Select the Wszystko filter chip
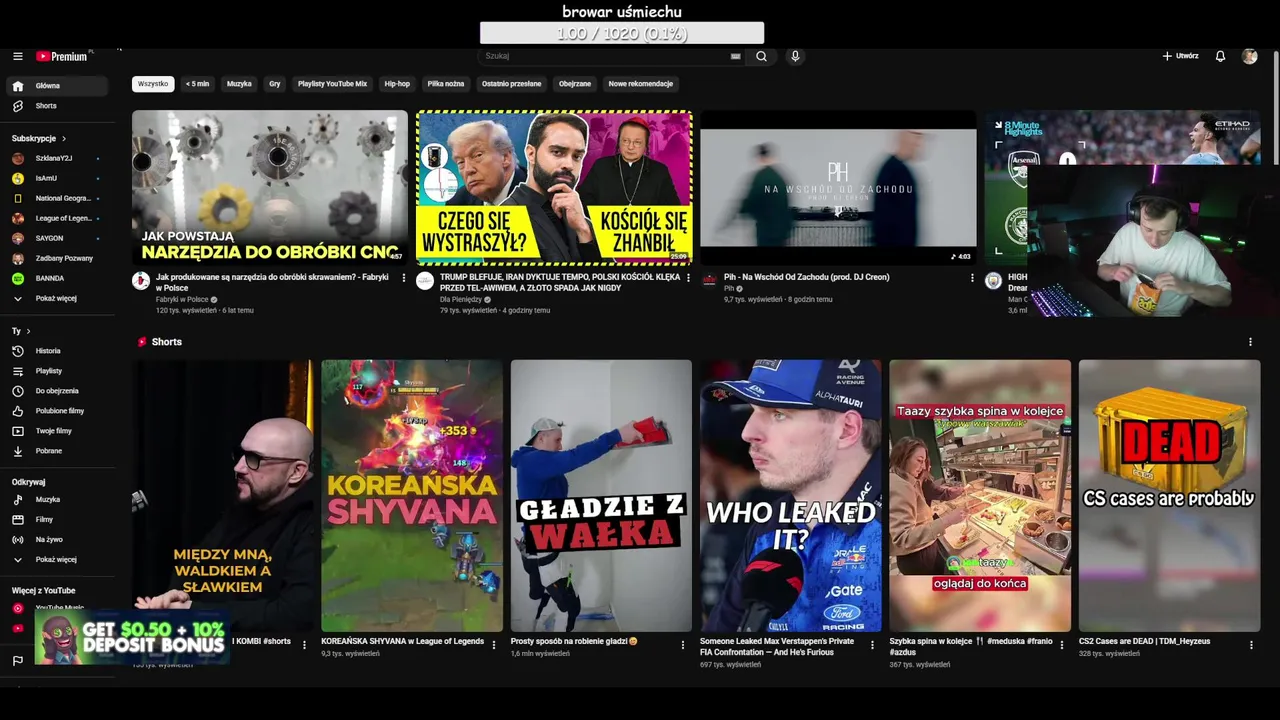This screenshot has width=1280, height=720. click(x=153, y=84)
